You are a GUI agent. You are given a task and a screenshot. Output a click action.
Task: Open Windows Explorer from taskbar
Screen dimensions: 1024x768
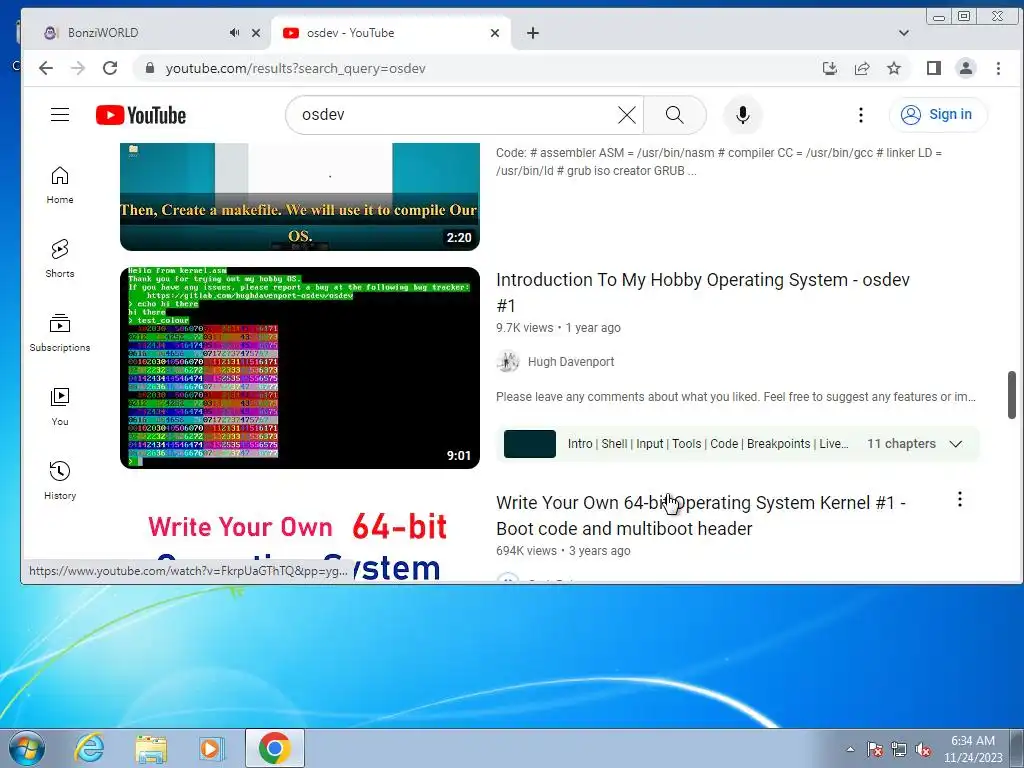point(151,748)
